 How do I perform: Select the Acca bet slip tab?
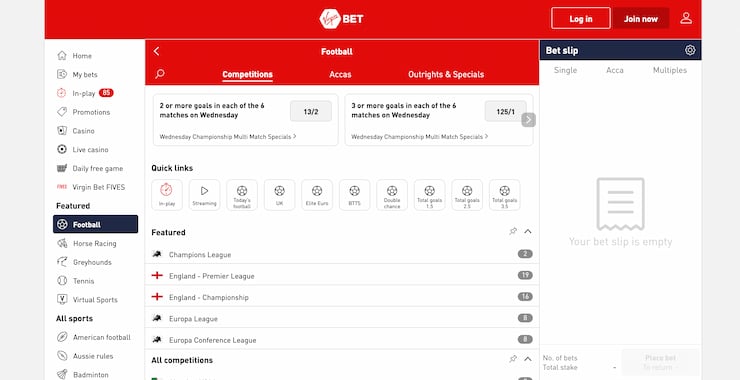click(x=615, y=70)
